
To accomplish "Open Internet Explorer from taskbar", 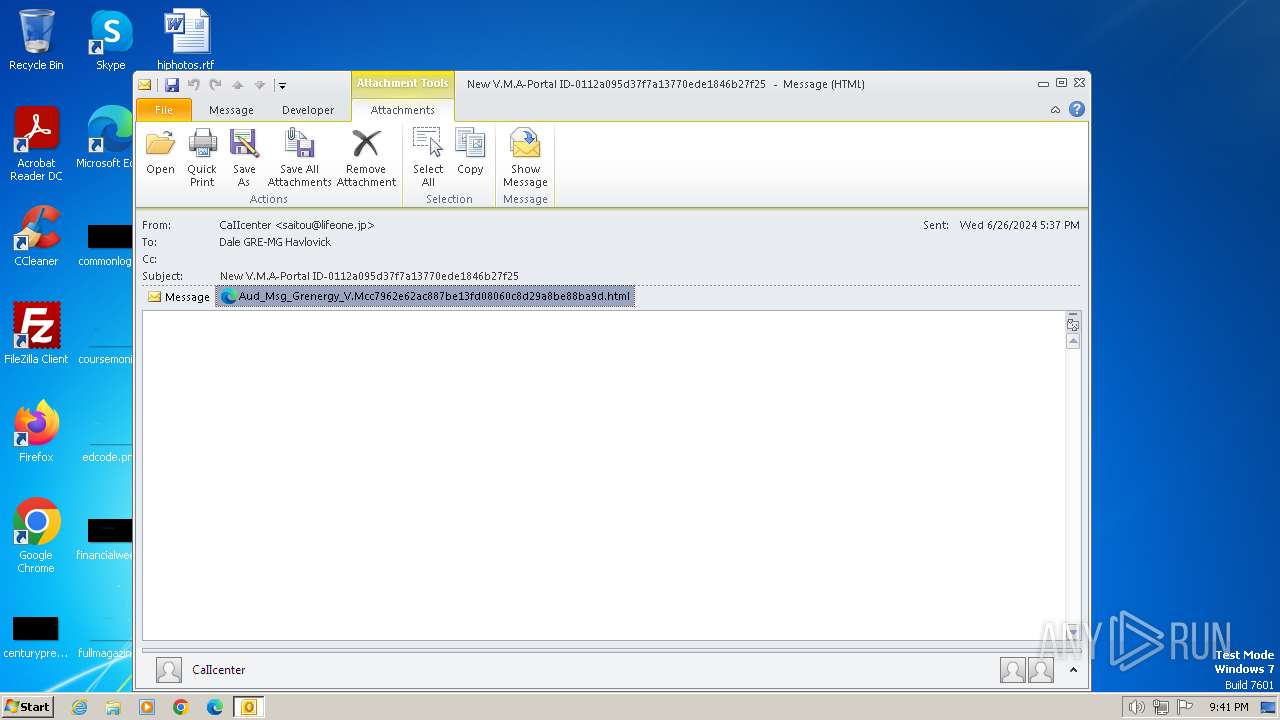I will point(79,707).
